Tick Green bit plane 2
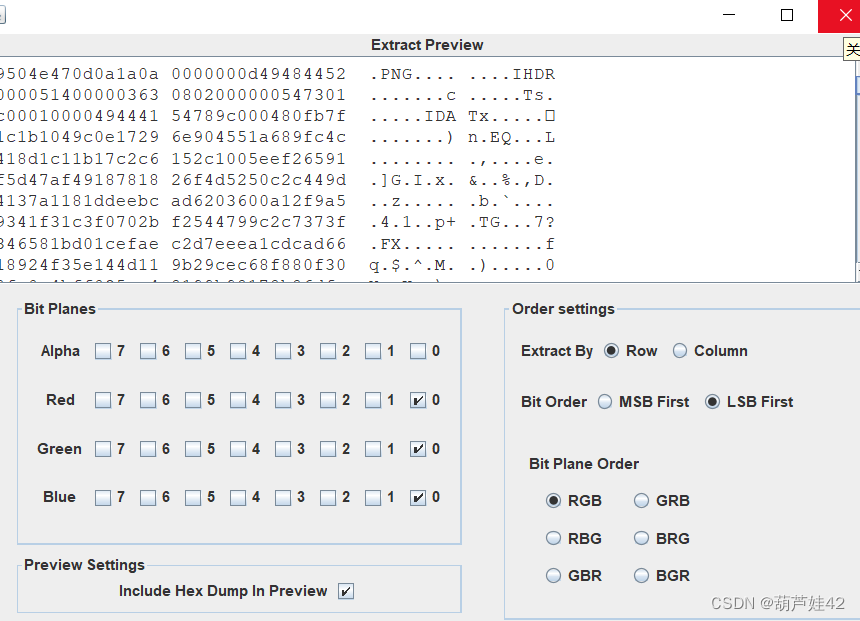860x621 pixels. 327,449
